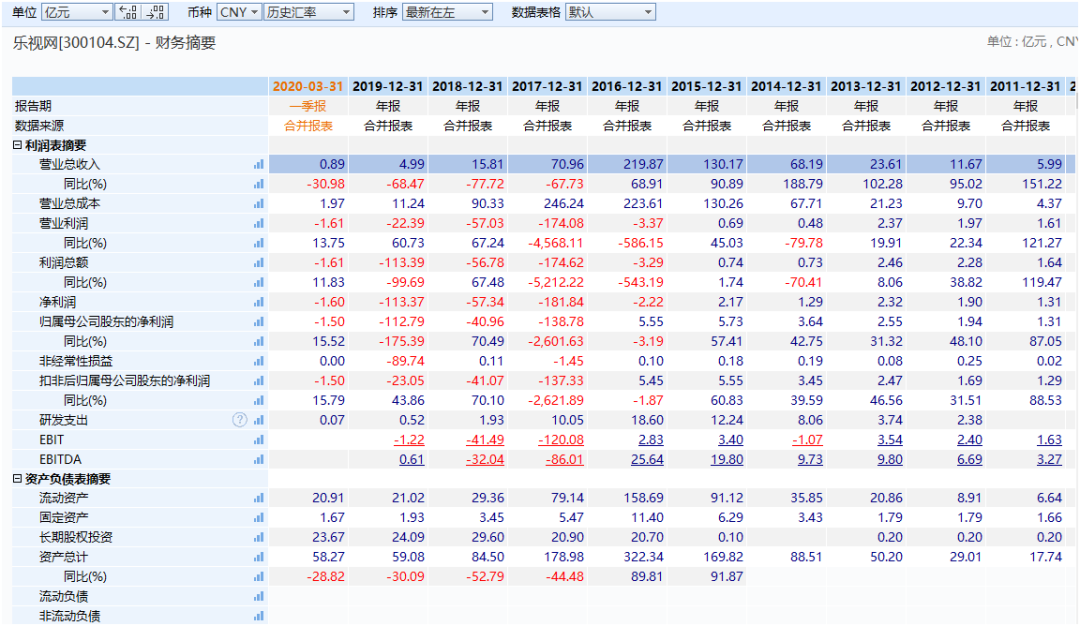Open the 历史汇率 exchange rate dropdown

coord(309,12)
